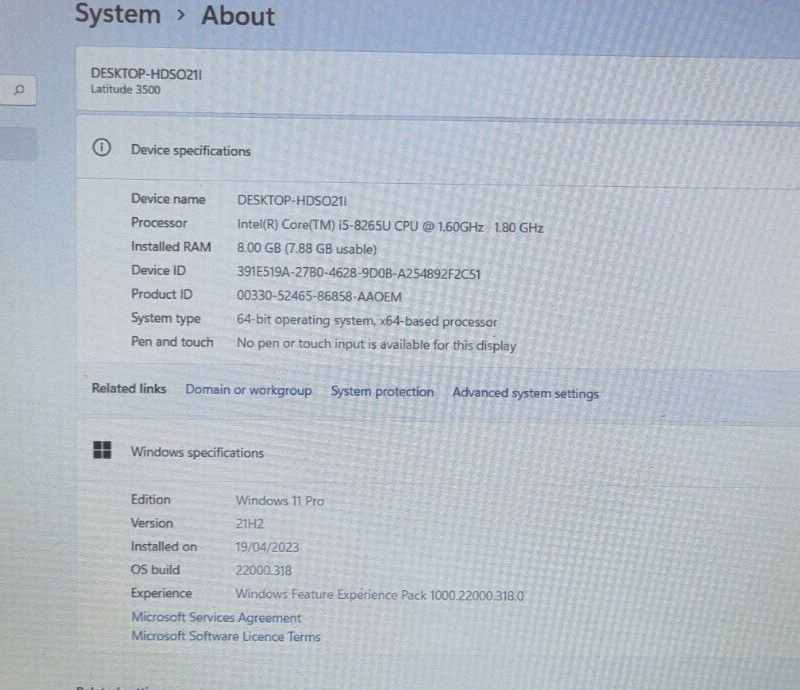Click the Installed on label
The image size is (800, 690).
point(164,547)
